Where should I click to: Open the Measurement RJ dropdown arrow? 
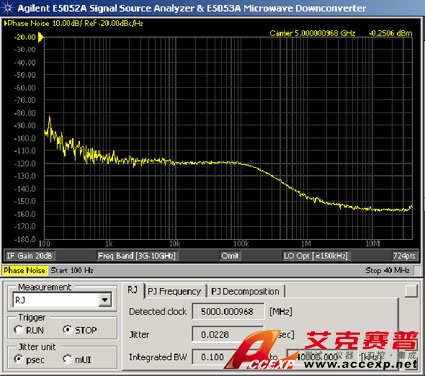point(105,300)
